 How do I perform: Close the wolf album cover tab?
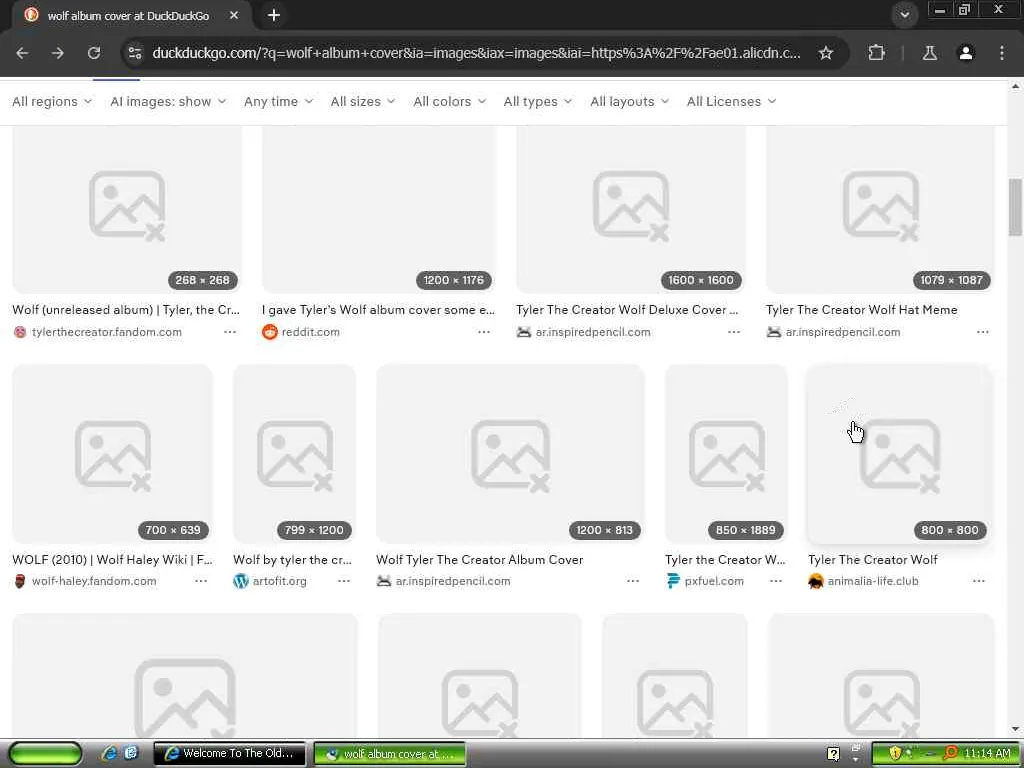tap(234, 15)
